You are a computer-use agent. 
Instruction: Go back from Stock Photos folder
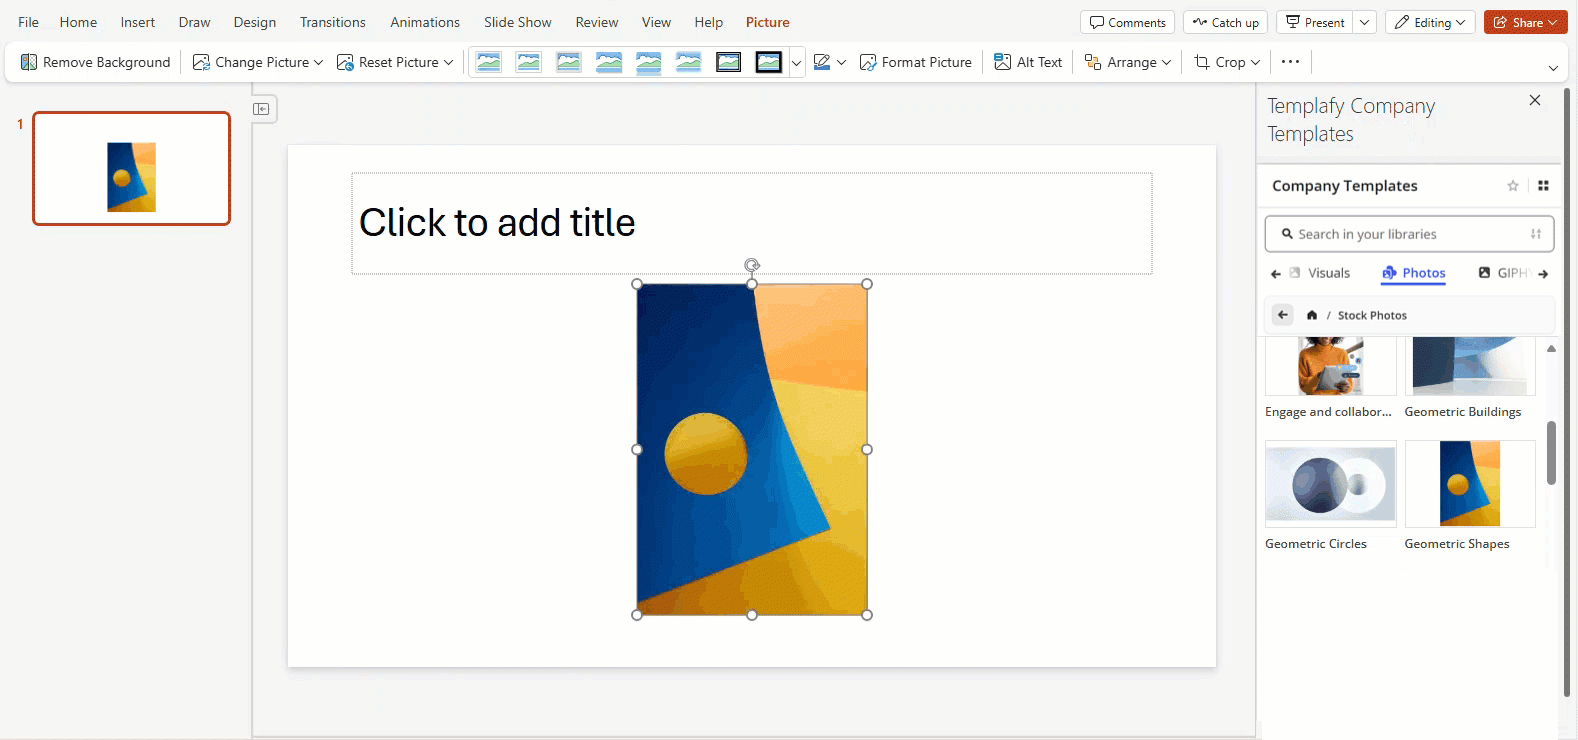click(1283, 315)
